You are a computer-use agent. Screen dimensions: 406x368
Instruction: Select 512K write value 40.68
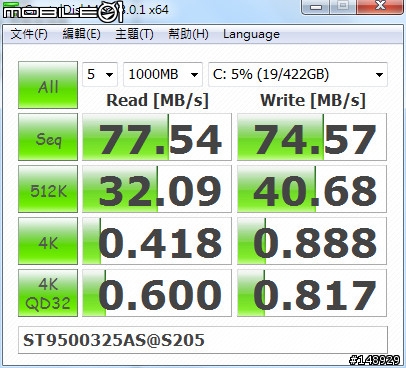pyautogui.click(x=312, y=189)
